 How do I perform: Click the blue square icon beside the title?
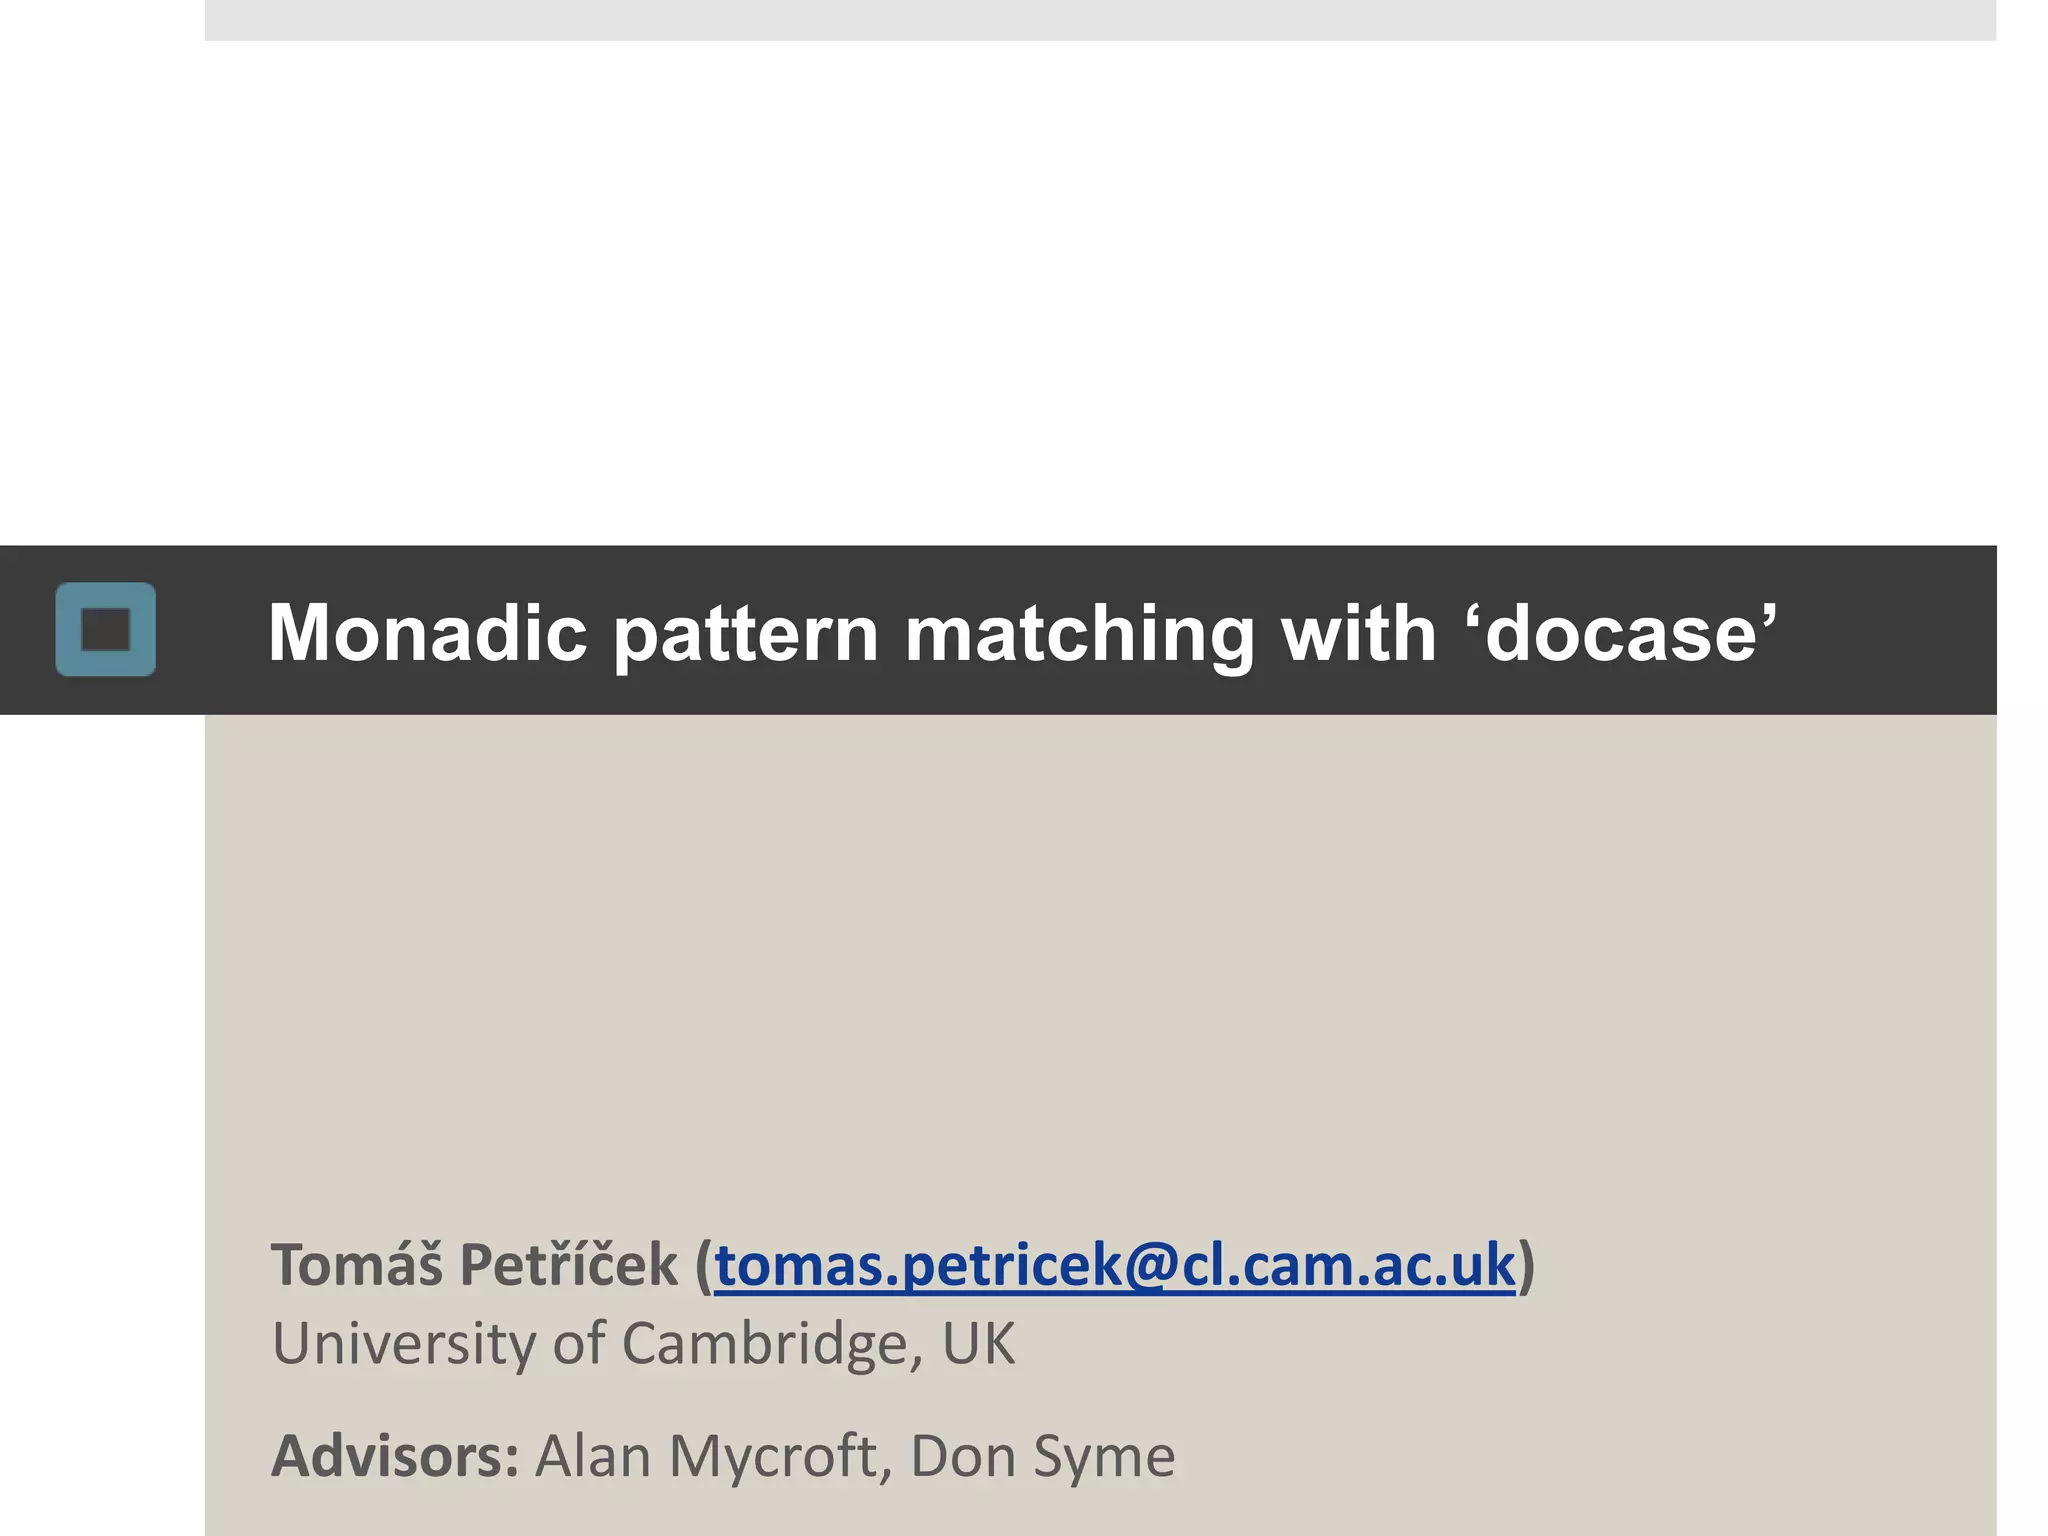point(106,630)
